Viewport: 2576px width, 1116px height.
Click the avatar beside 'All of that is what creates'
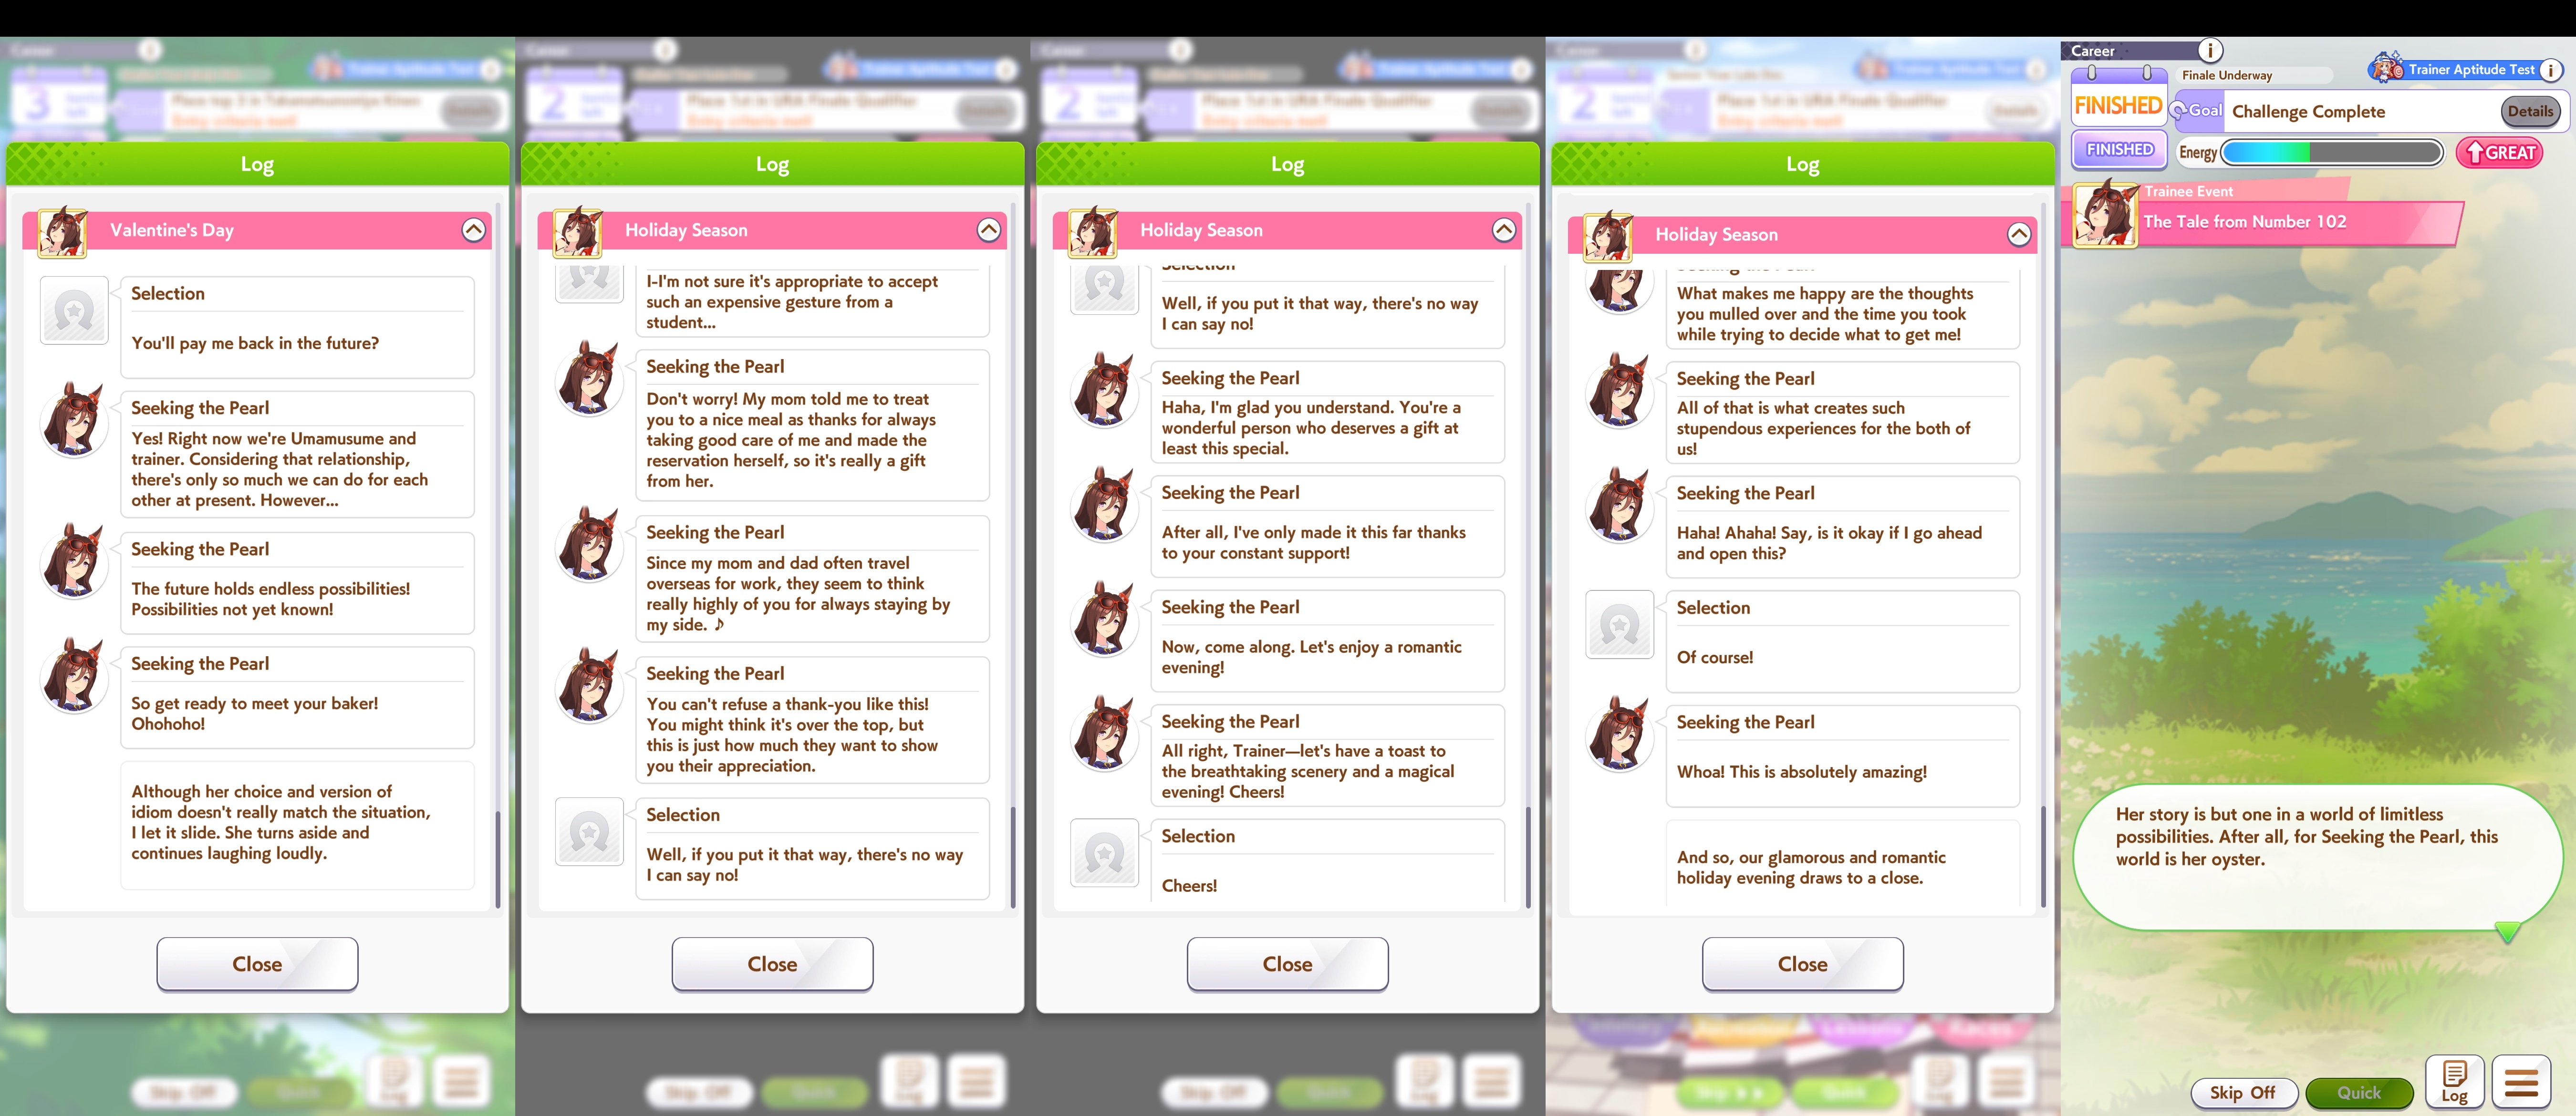[1619, 391]
